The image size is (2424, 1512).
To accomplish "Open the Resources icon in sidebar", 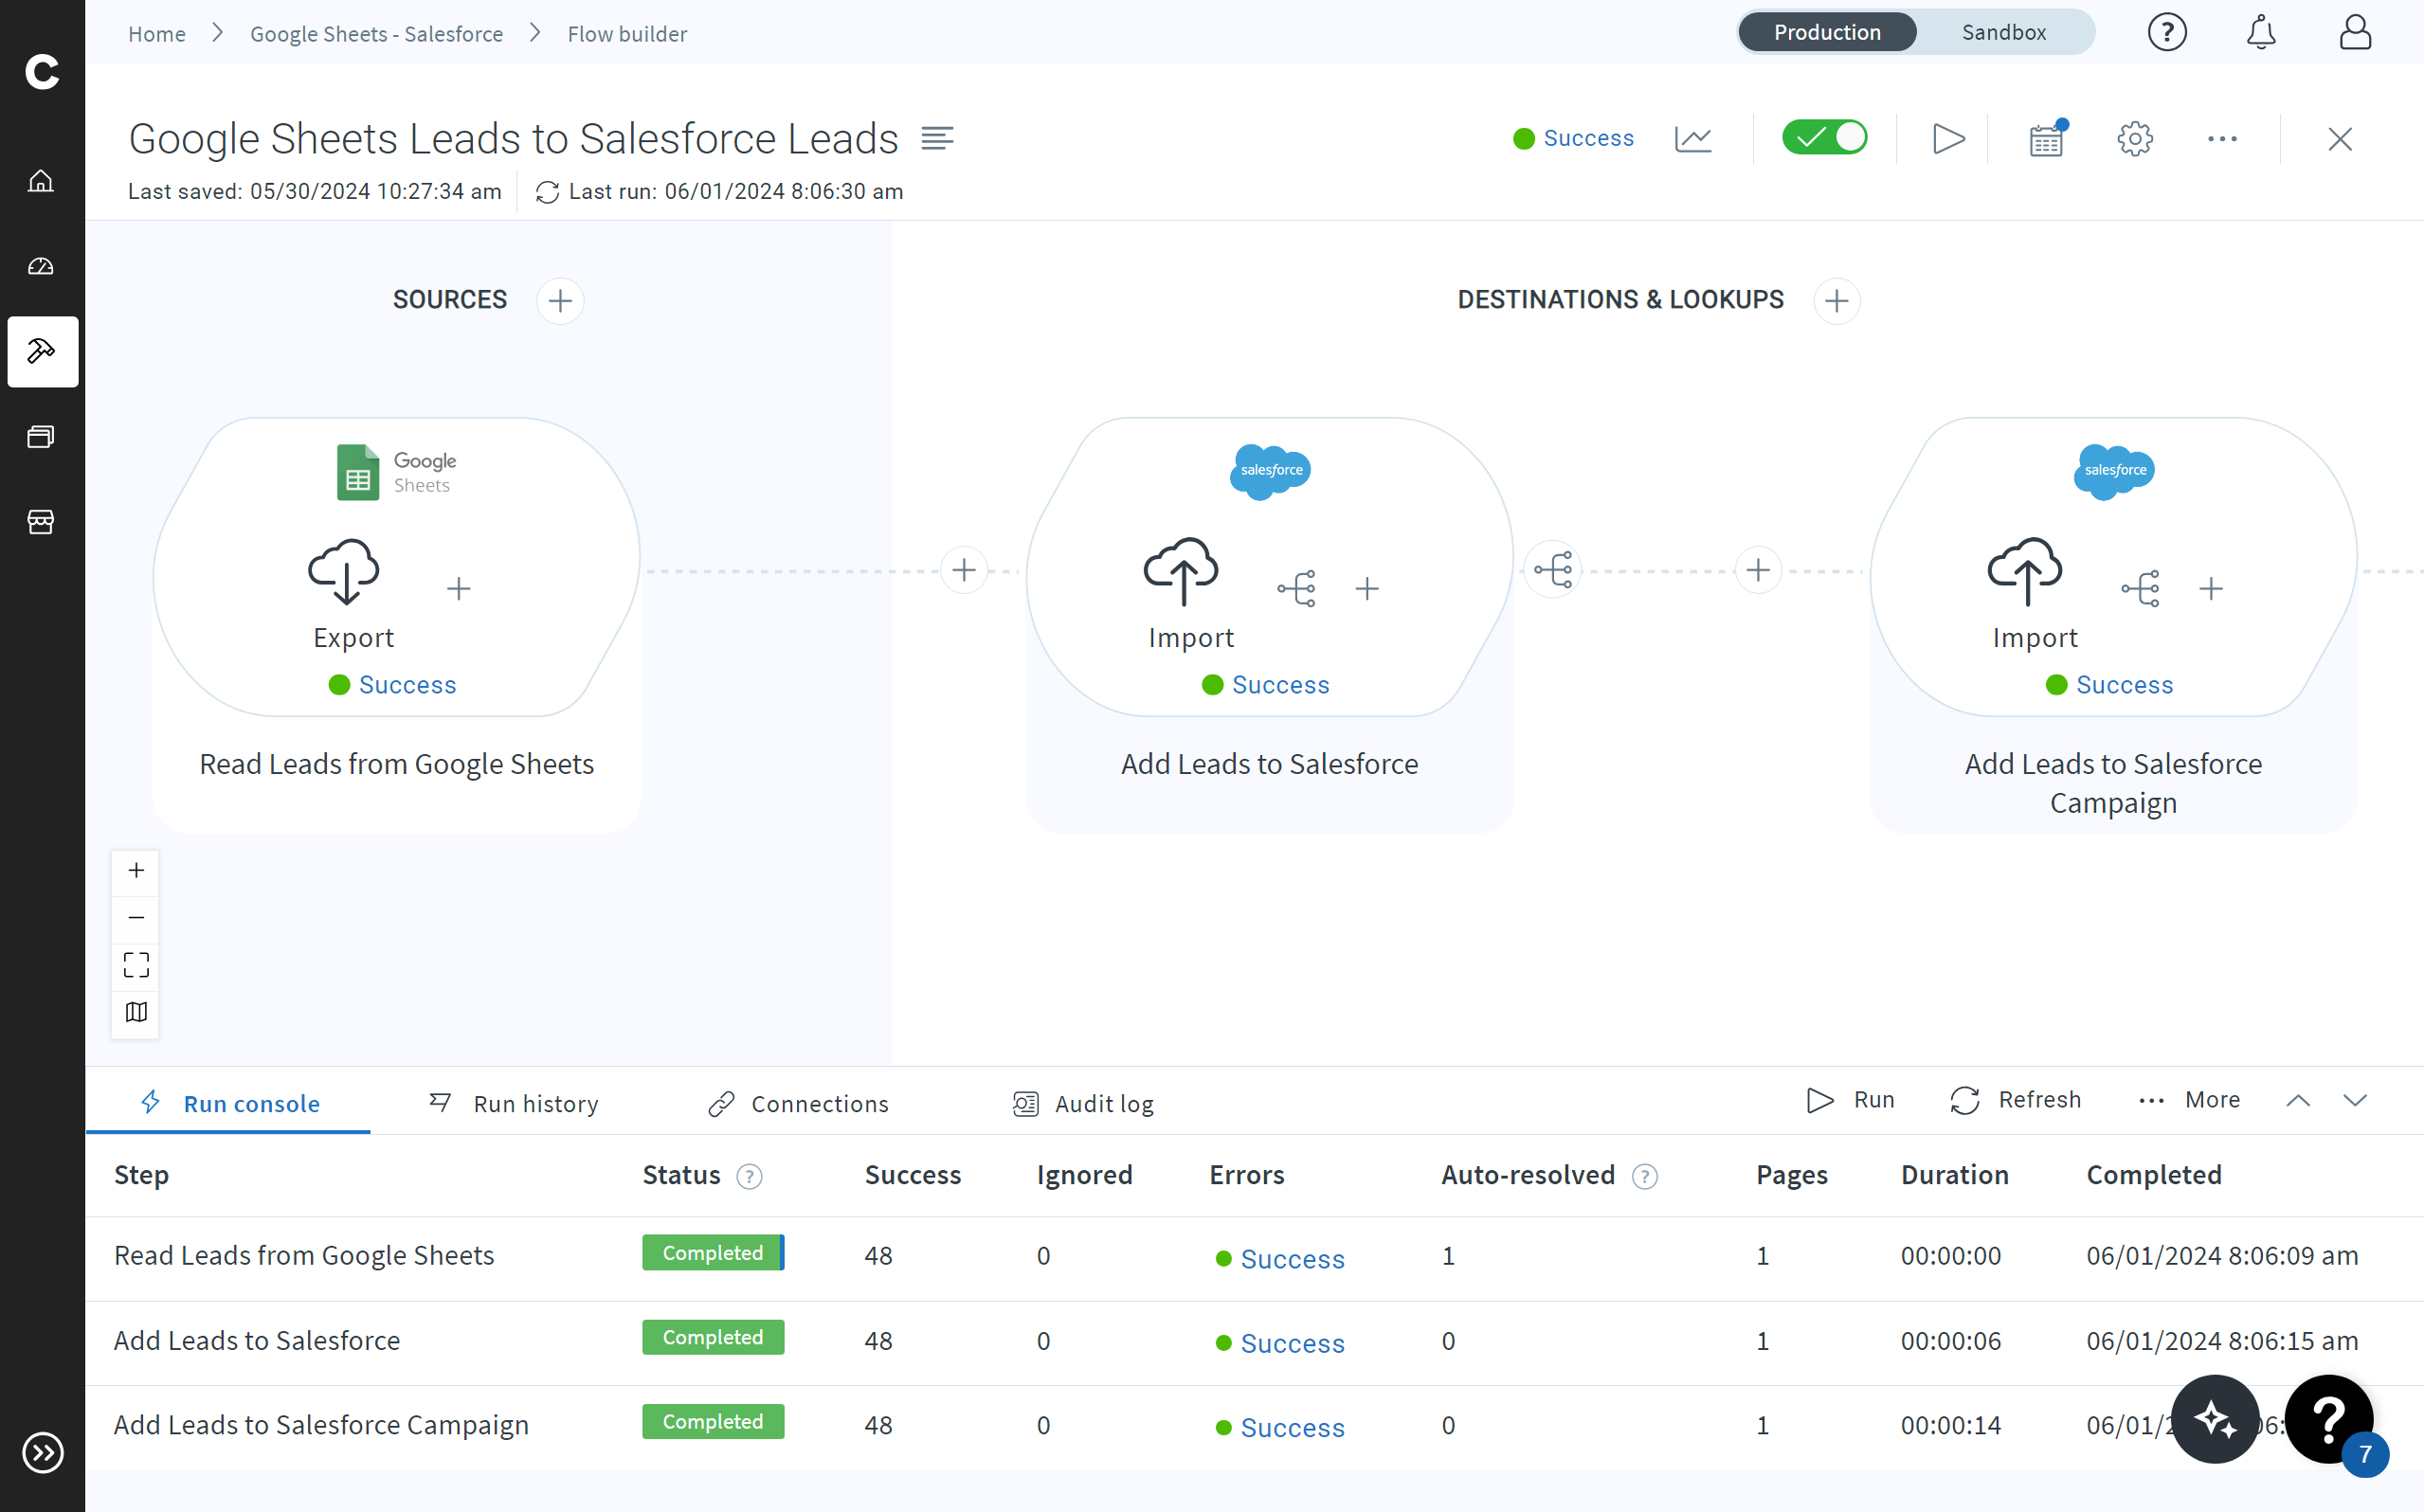I will click(41, 437).
